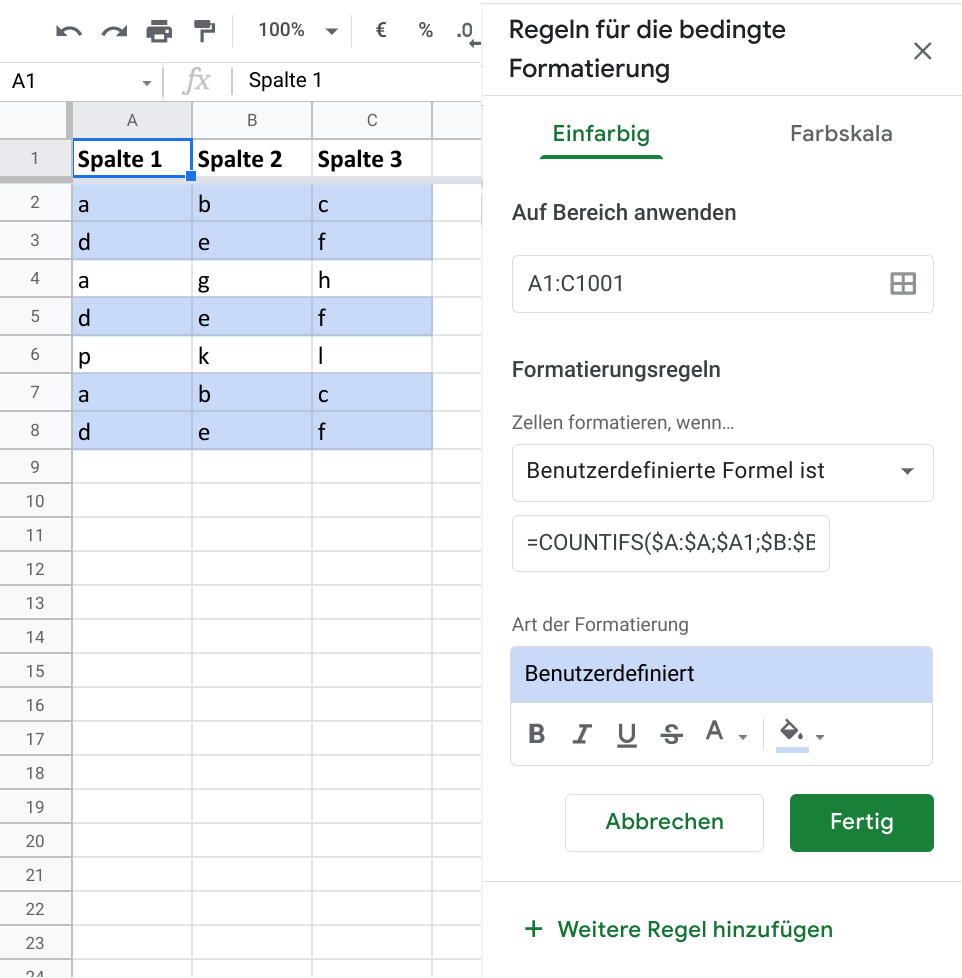Viewport: 962px width, 978px height.
Task: Toggle strikethrough in formatting style
Action: tap(671, 734)
